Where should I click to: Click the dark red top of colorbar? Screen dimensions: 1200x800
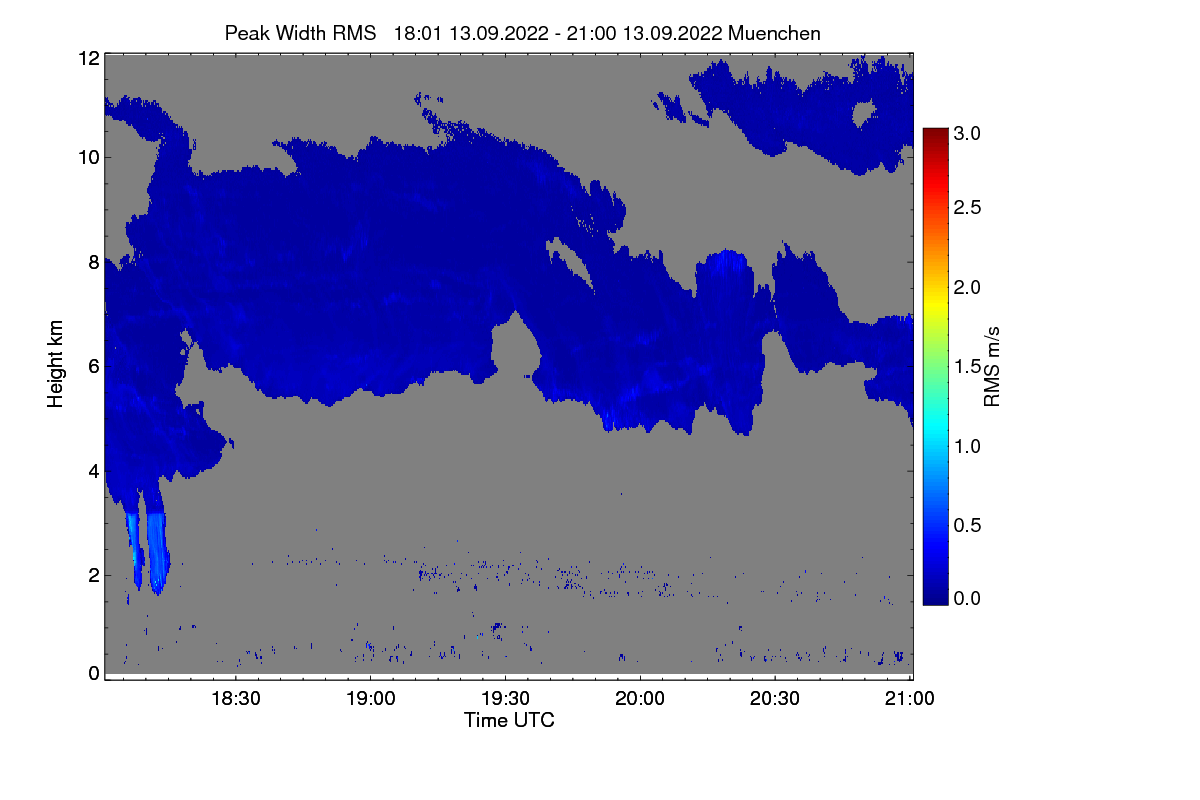pyautogui.click(x=935, y=137)
